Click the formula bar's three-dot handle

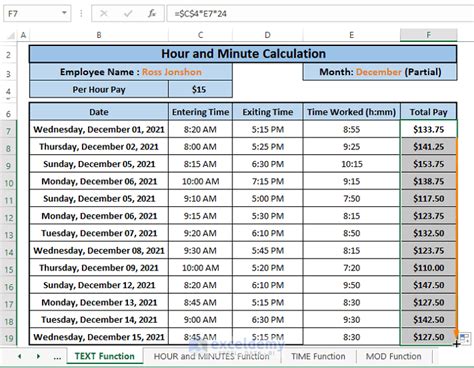click(81, 13)
